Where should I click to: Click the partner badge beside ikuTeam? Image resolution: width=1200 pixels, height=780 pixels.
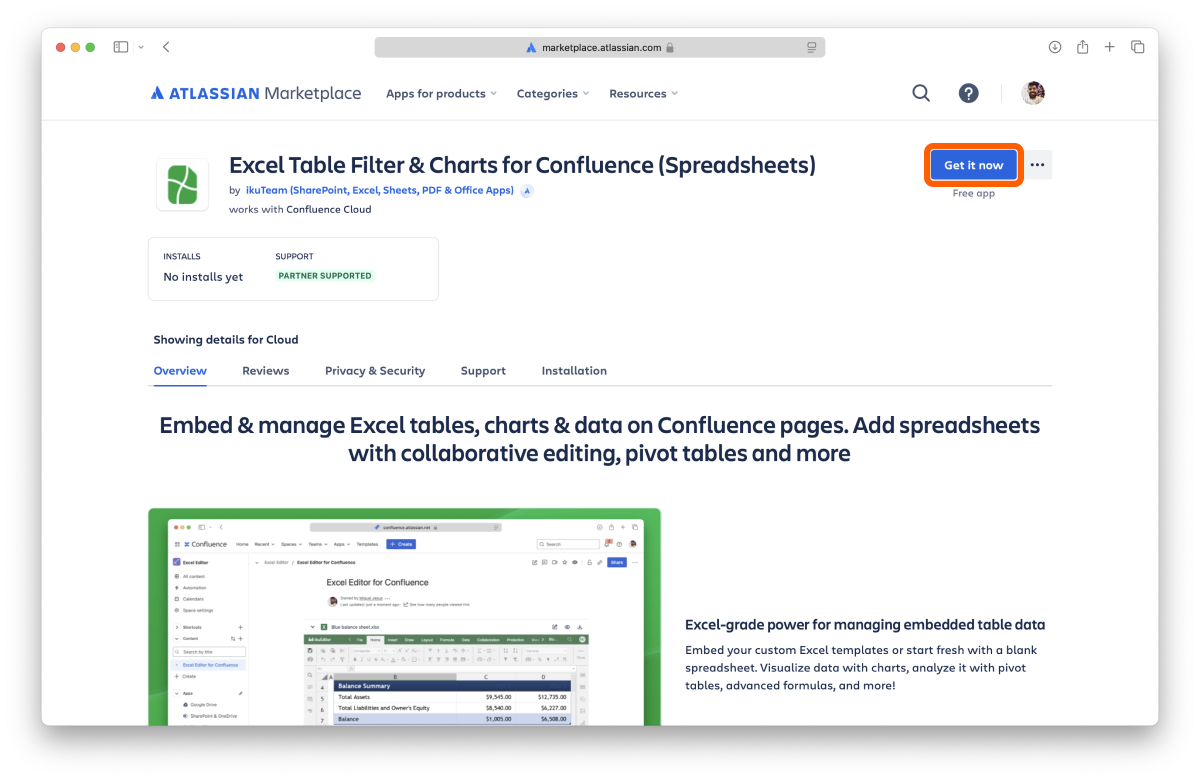527,190
